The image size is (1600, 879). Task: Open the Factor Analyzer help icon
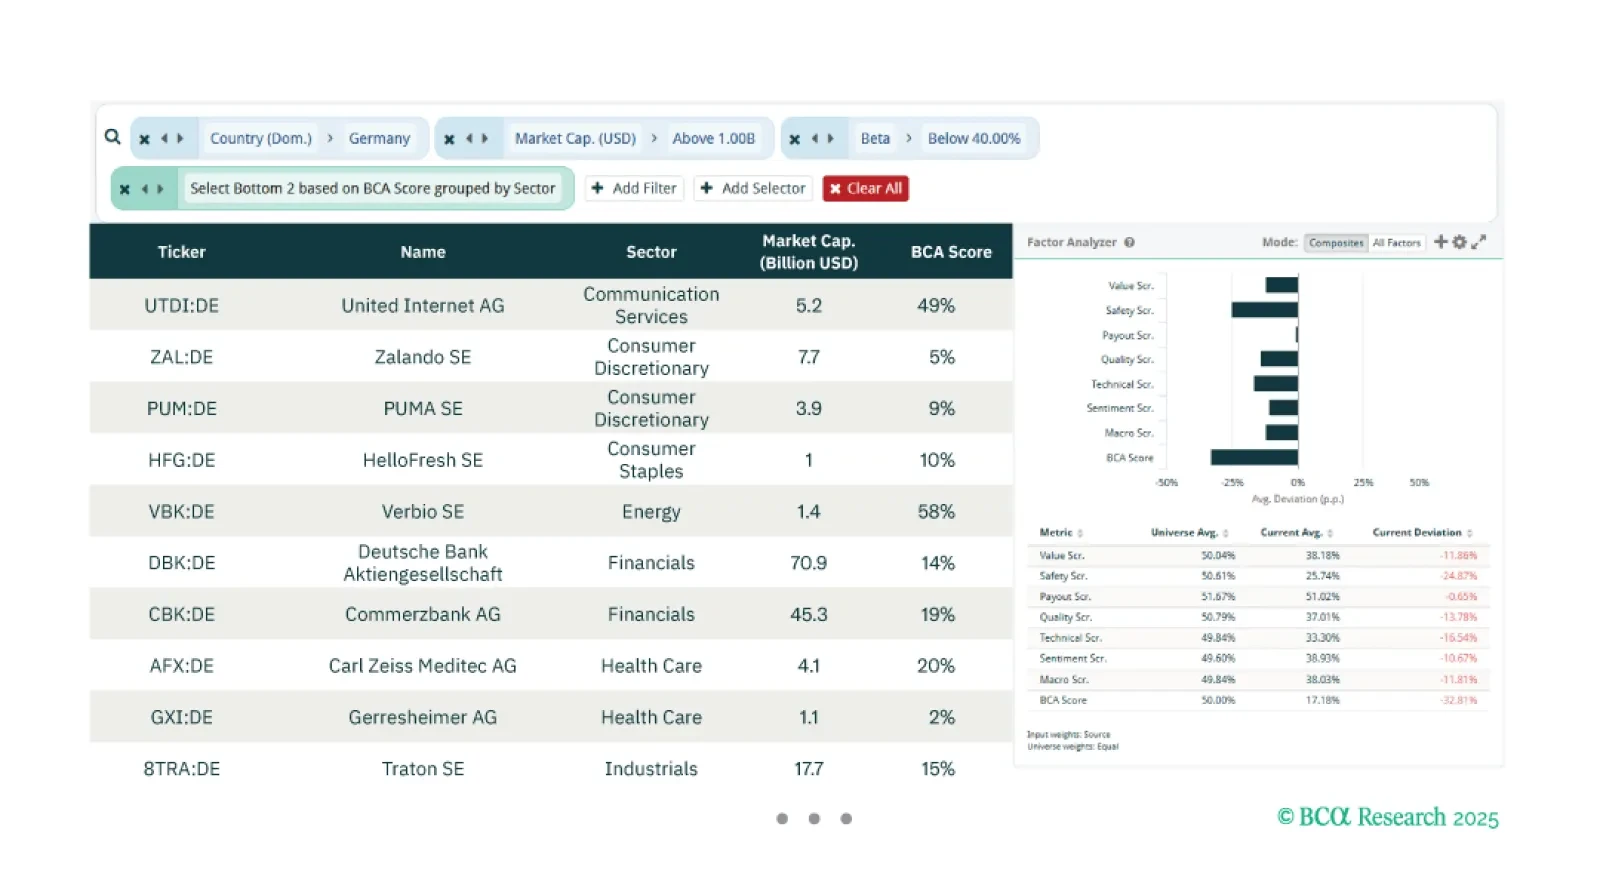point(1129,242)
